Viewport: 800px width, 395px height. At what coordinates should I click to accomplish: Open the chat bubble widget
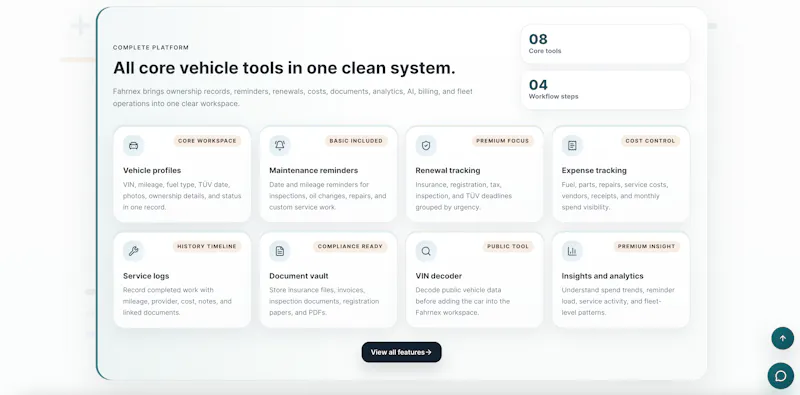[x=781, y=376]
